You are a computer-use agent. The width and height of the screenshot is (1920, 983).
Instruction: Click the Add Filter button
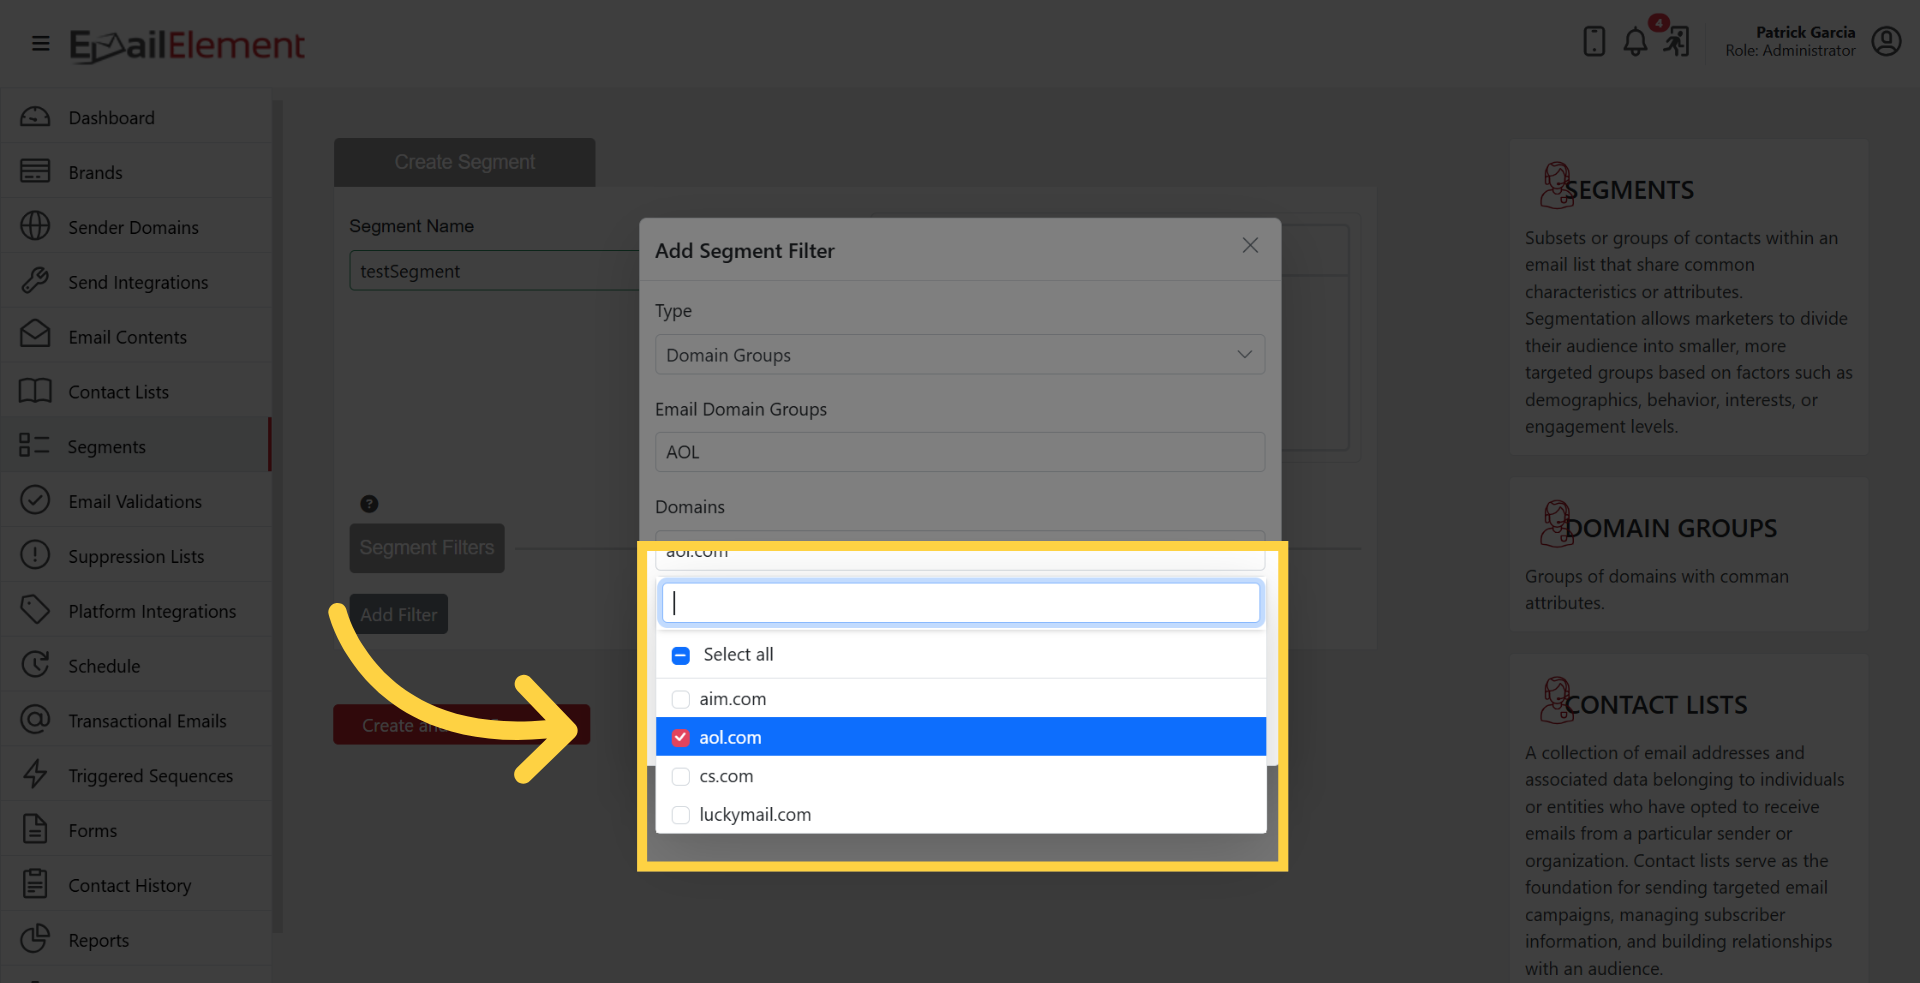[x=398, y=615]
